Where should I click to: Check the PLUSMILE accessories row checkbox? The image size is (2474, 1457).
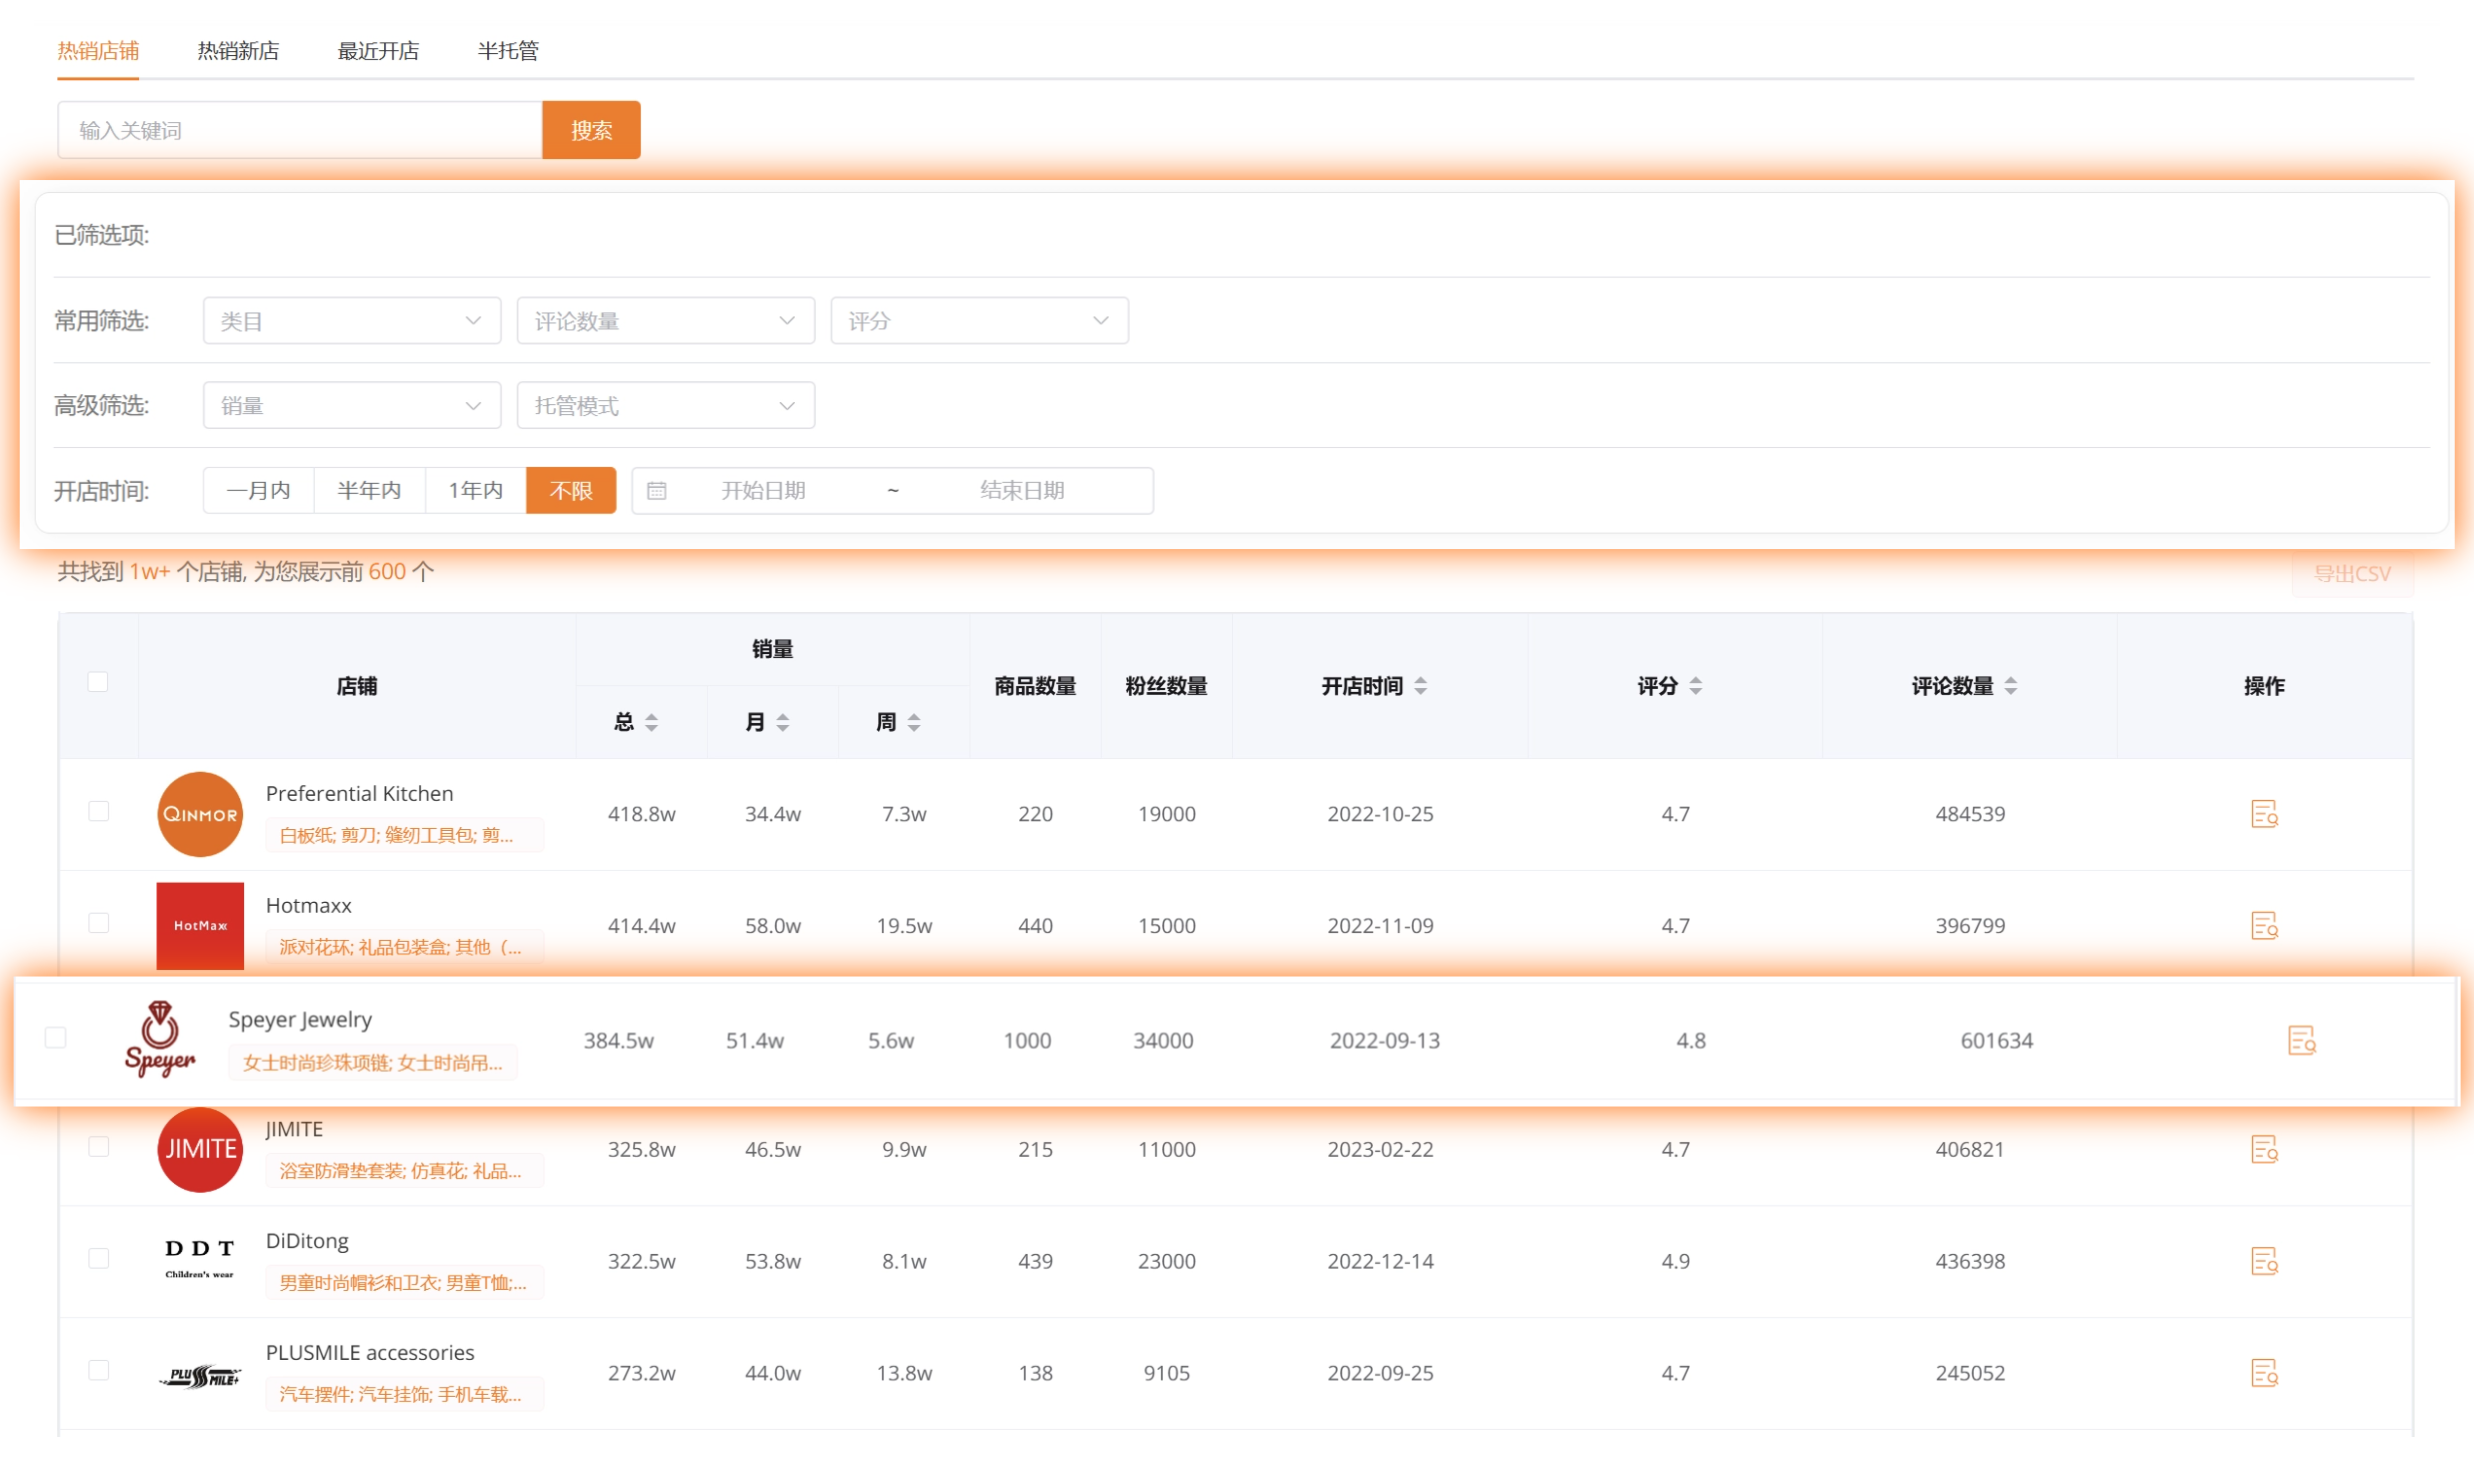[98, 1371]
